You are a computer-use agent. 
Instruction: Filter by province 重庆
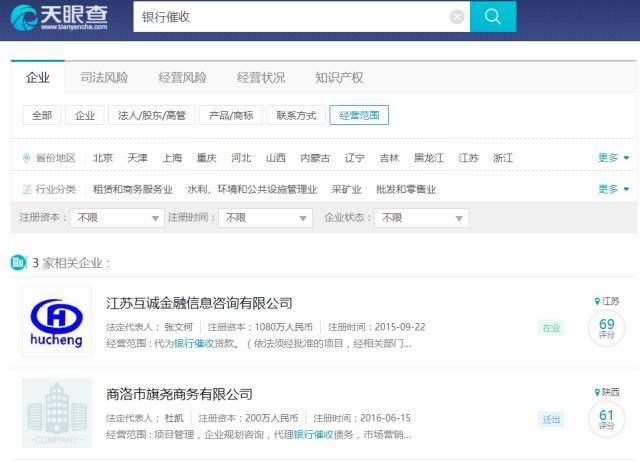coord(207,158)
